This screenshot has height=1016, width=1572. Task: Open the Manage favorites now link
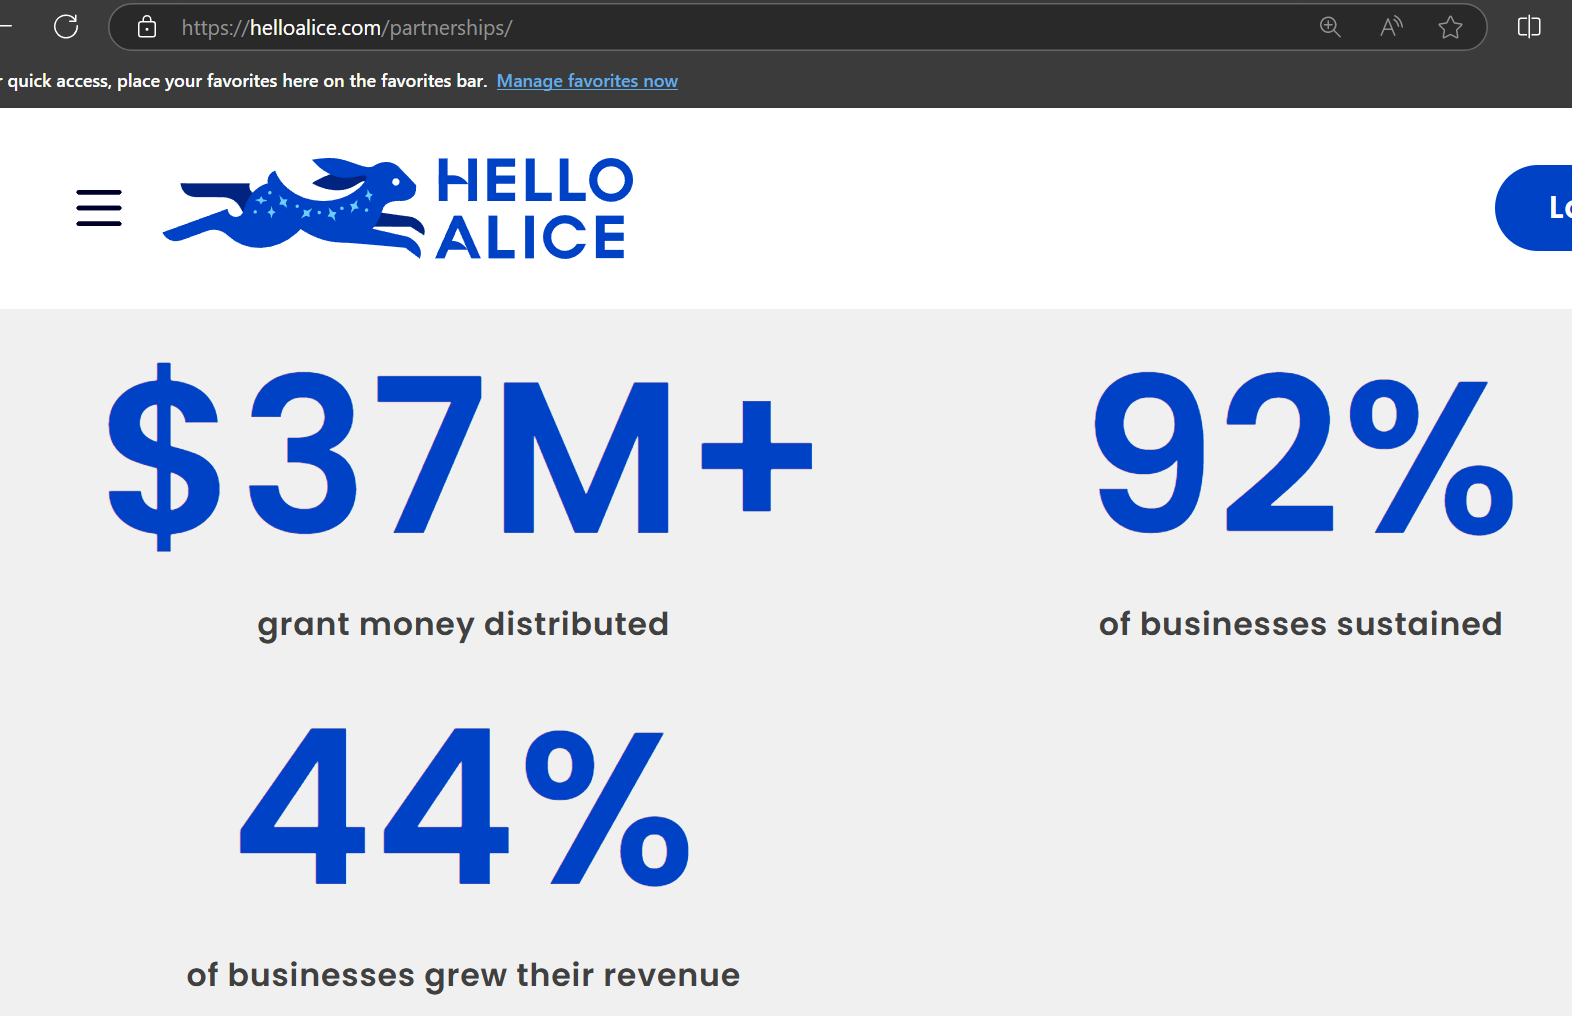coord(587,81)
